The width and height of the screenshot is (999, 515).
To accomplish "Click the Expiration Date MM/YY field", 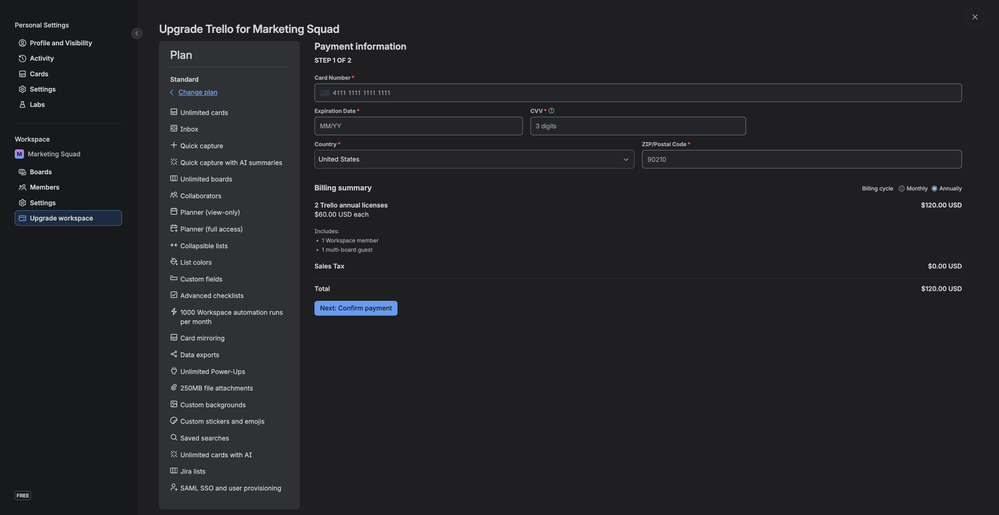I will point(418,126).
